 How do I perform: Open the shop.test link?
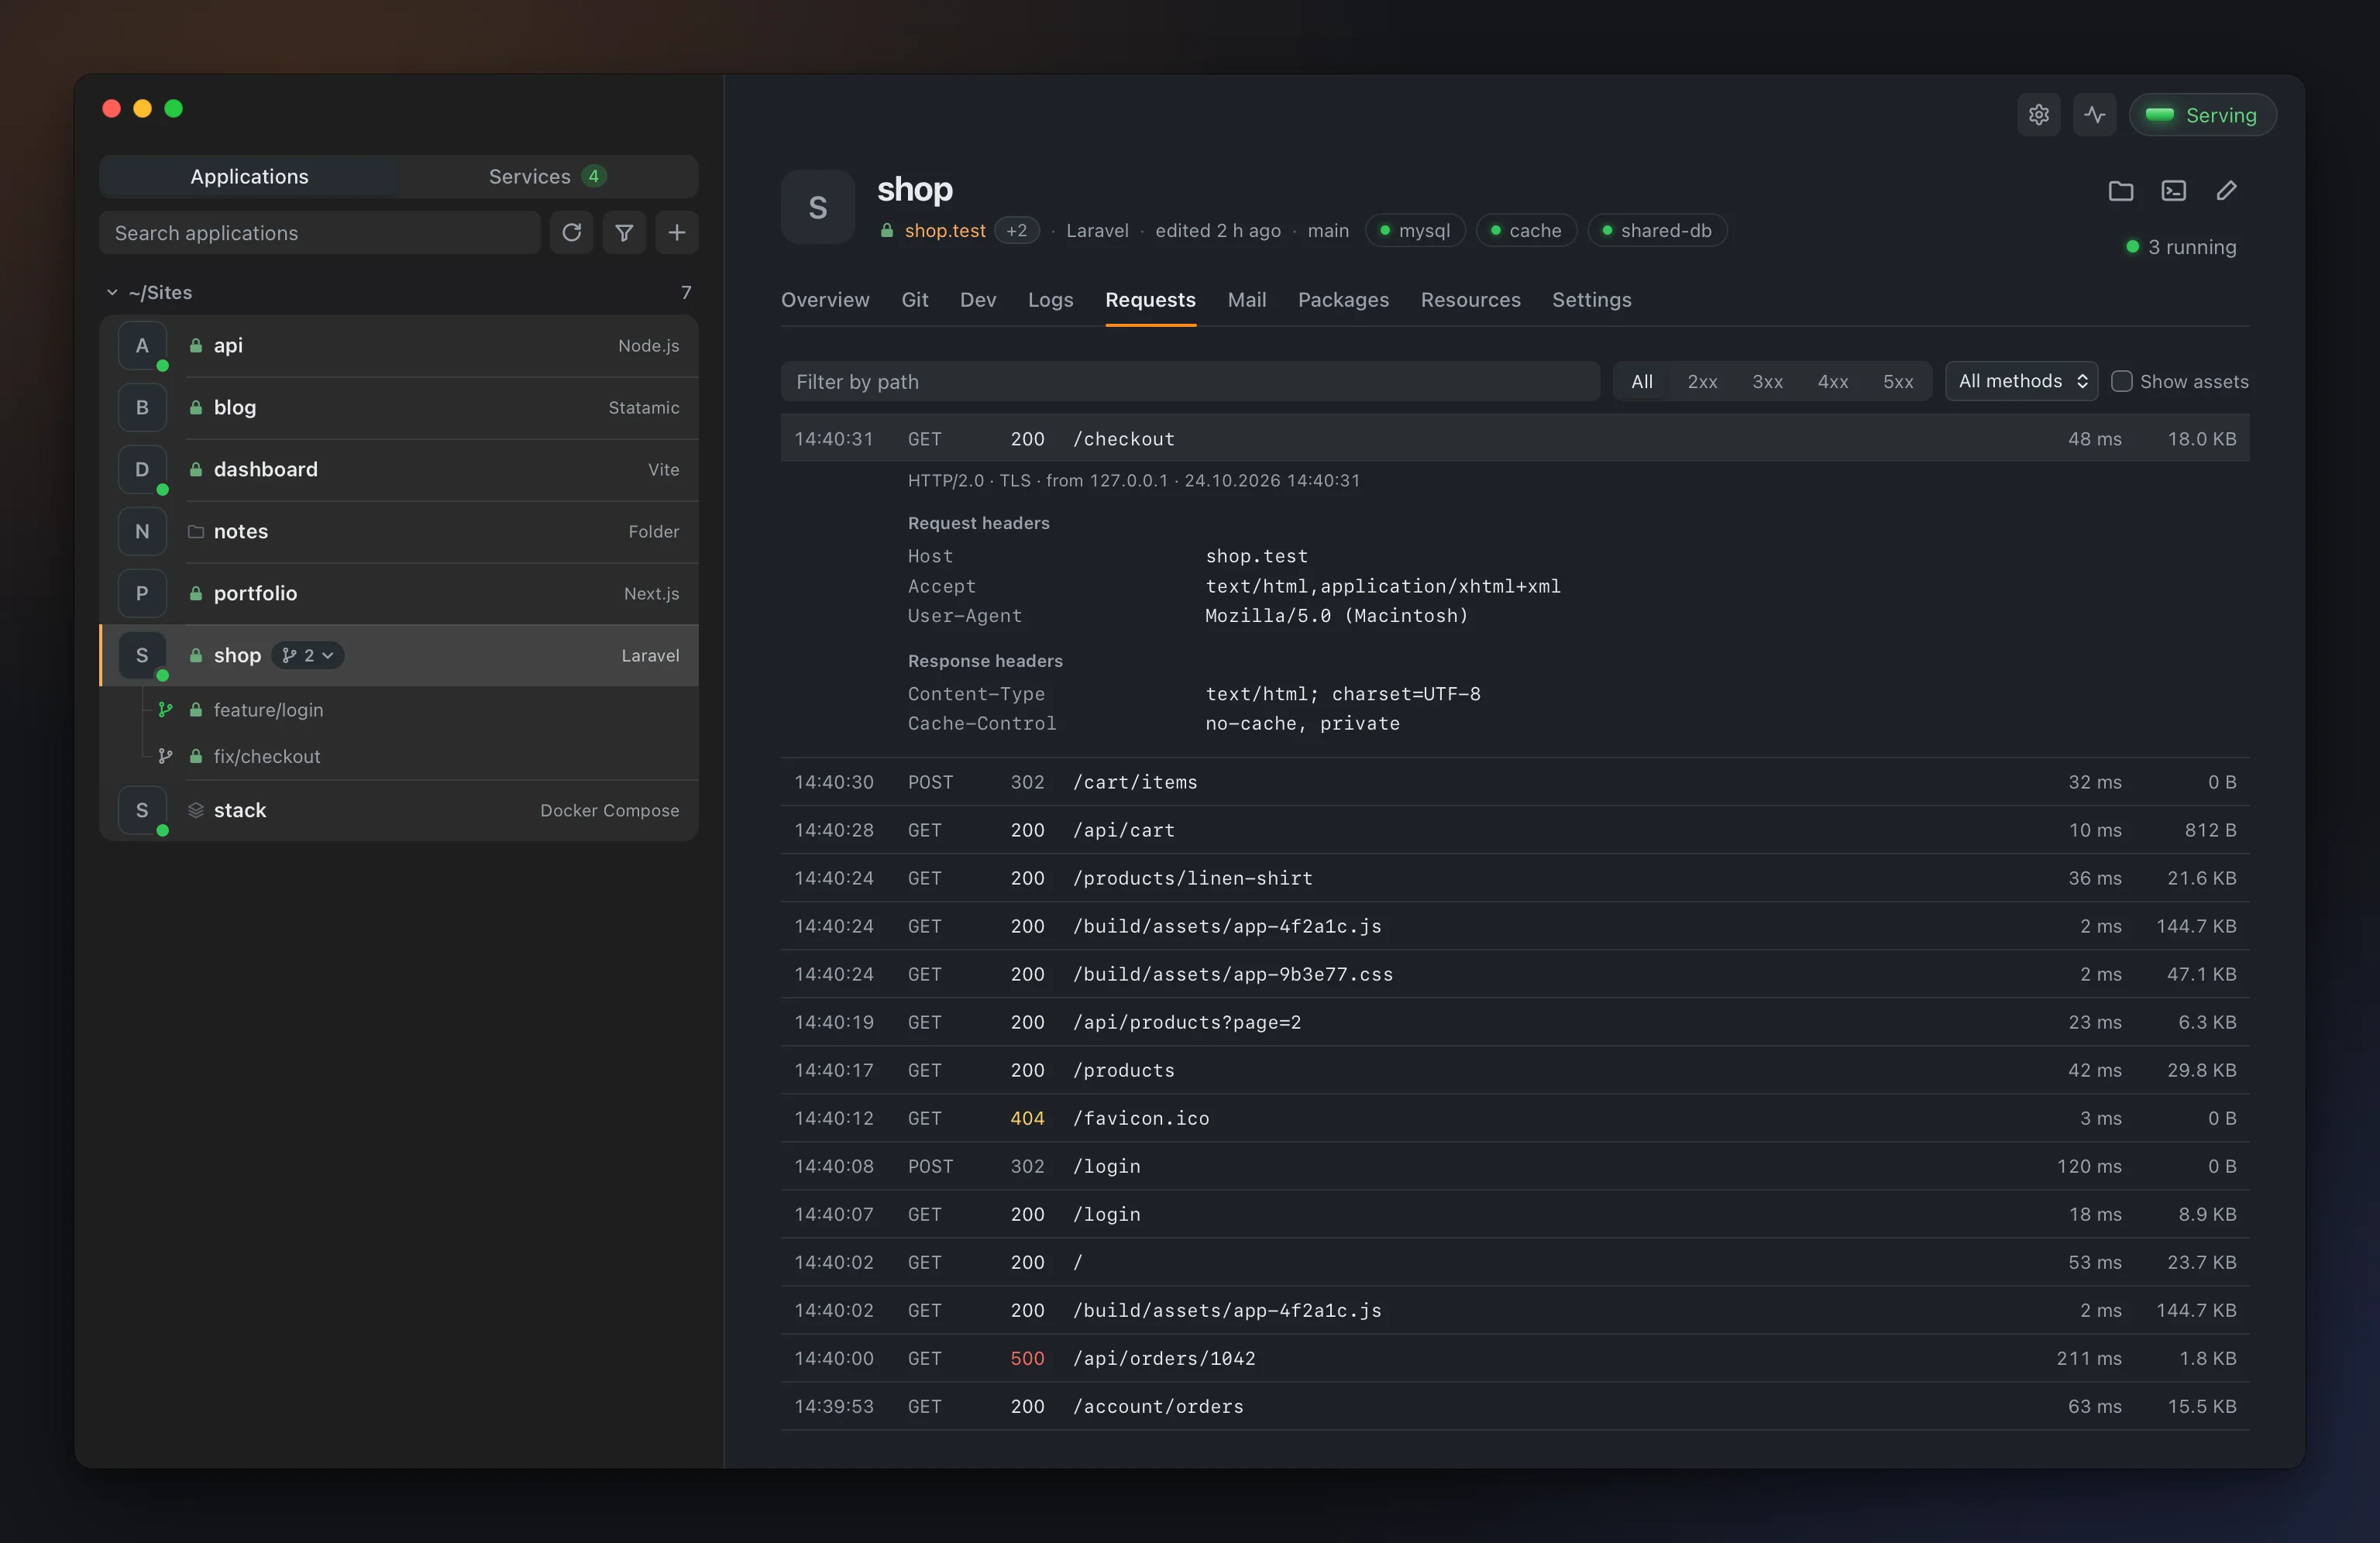click(945, 231)
